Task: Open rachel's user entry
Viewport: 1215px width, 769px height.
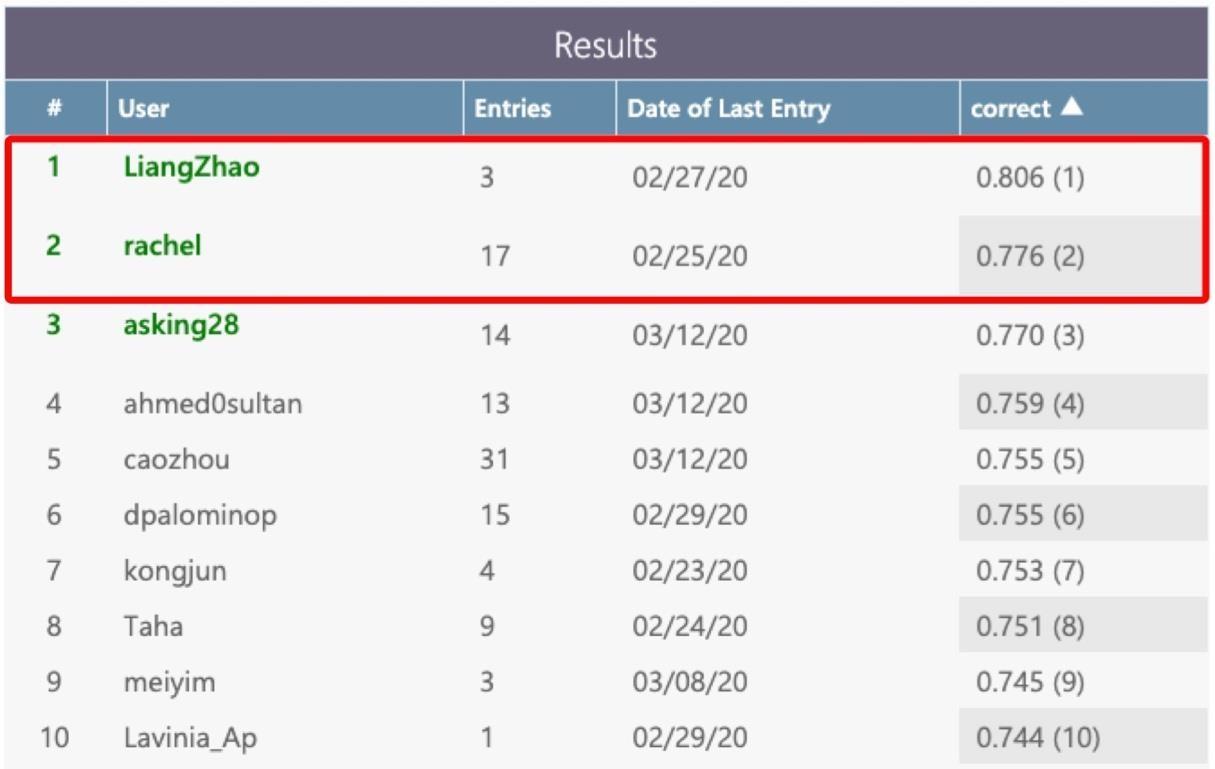Action: coord(162,245)
